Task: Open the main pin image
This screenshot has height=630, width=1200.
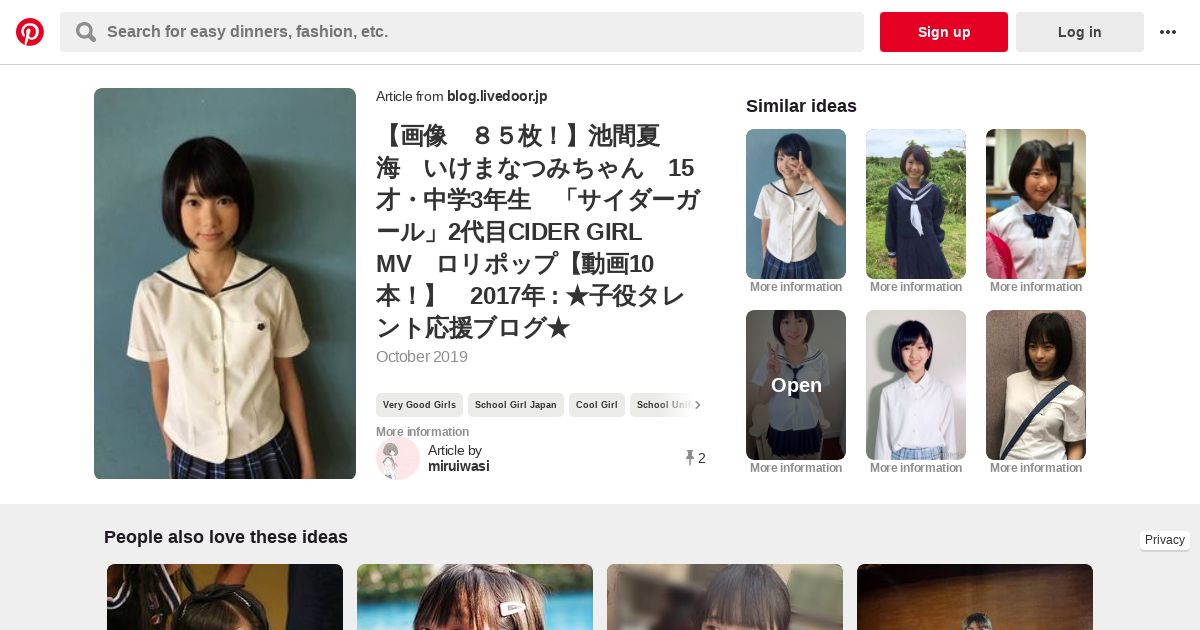Action: pos(225,284)
